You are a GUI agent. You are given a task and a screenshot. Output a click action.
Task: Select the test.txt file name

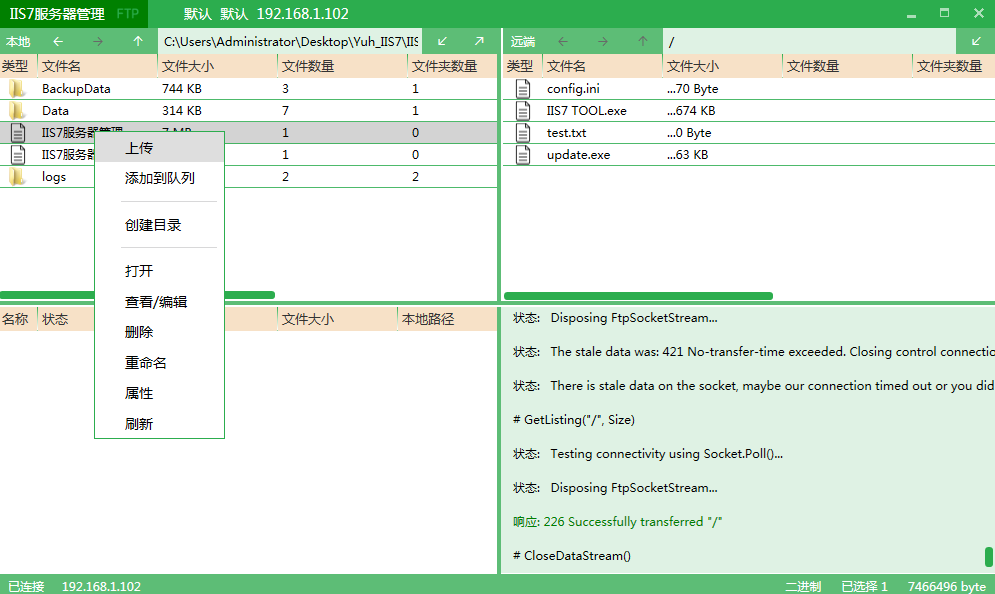pos(566,133)
